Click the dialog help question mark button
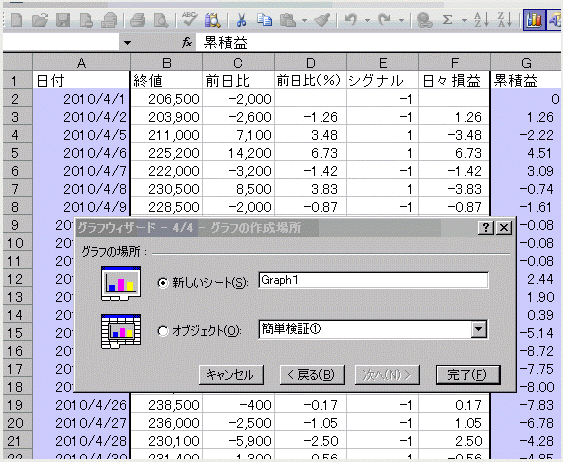This screenshot has width=563, height=462. [x=486, y=227]
